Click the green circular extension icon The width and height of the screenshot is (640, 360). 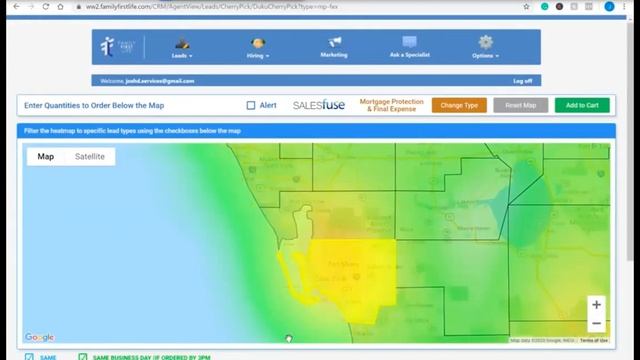[x=544, y=7]
